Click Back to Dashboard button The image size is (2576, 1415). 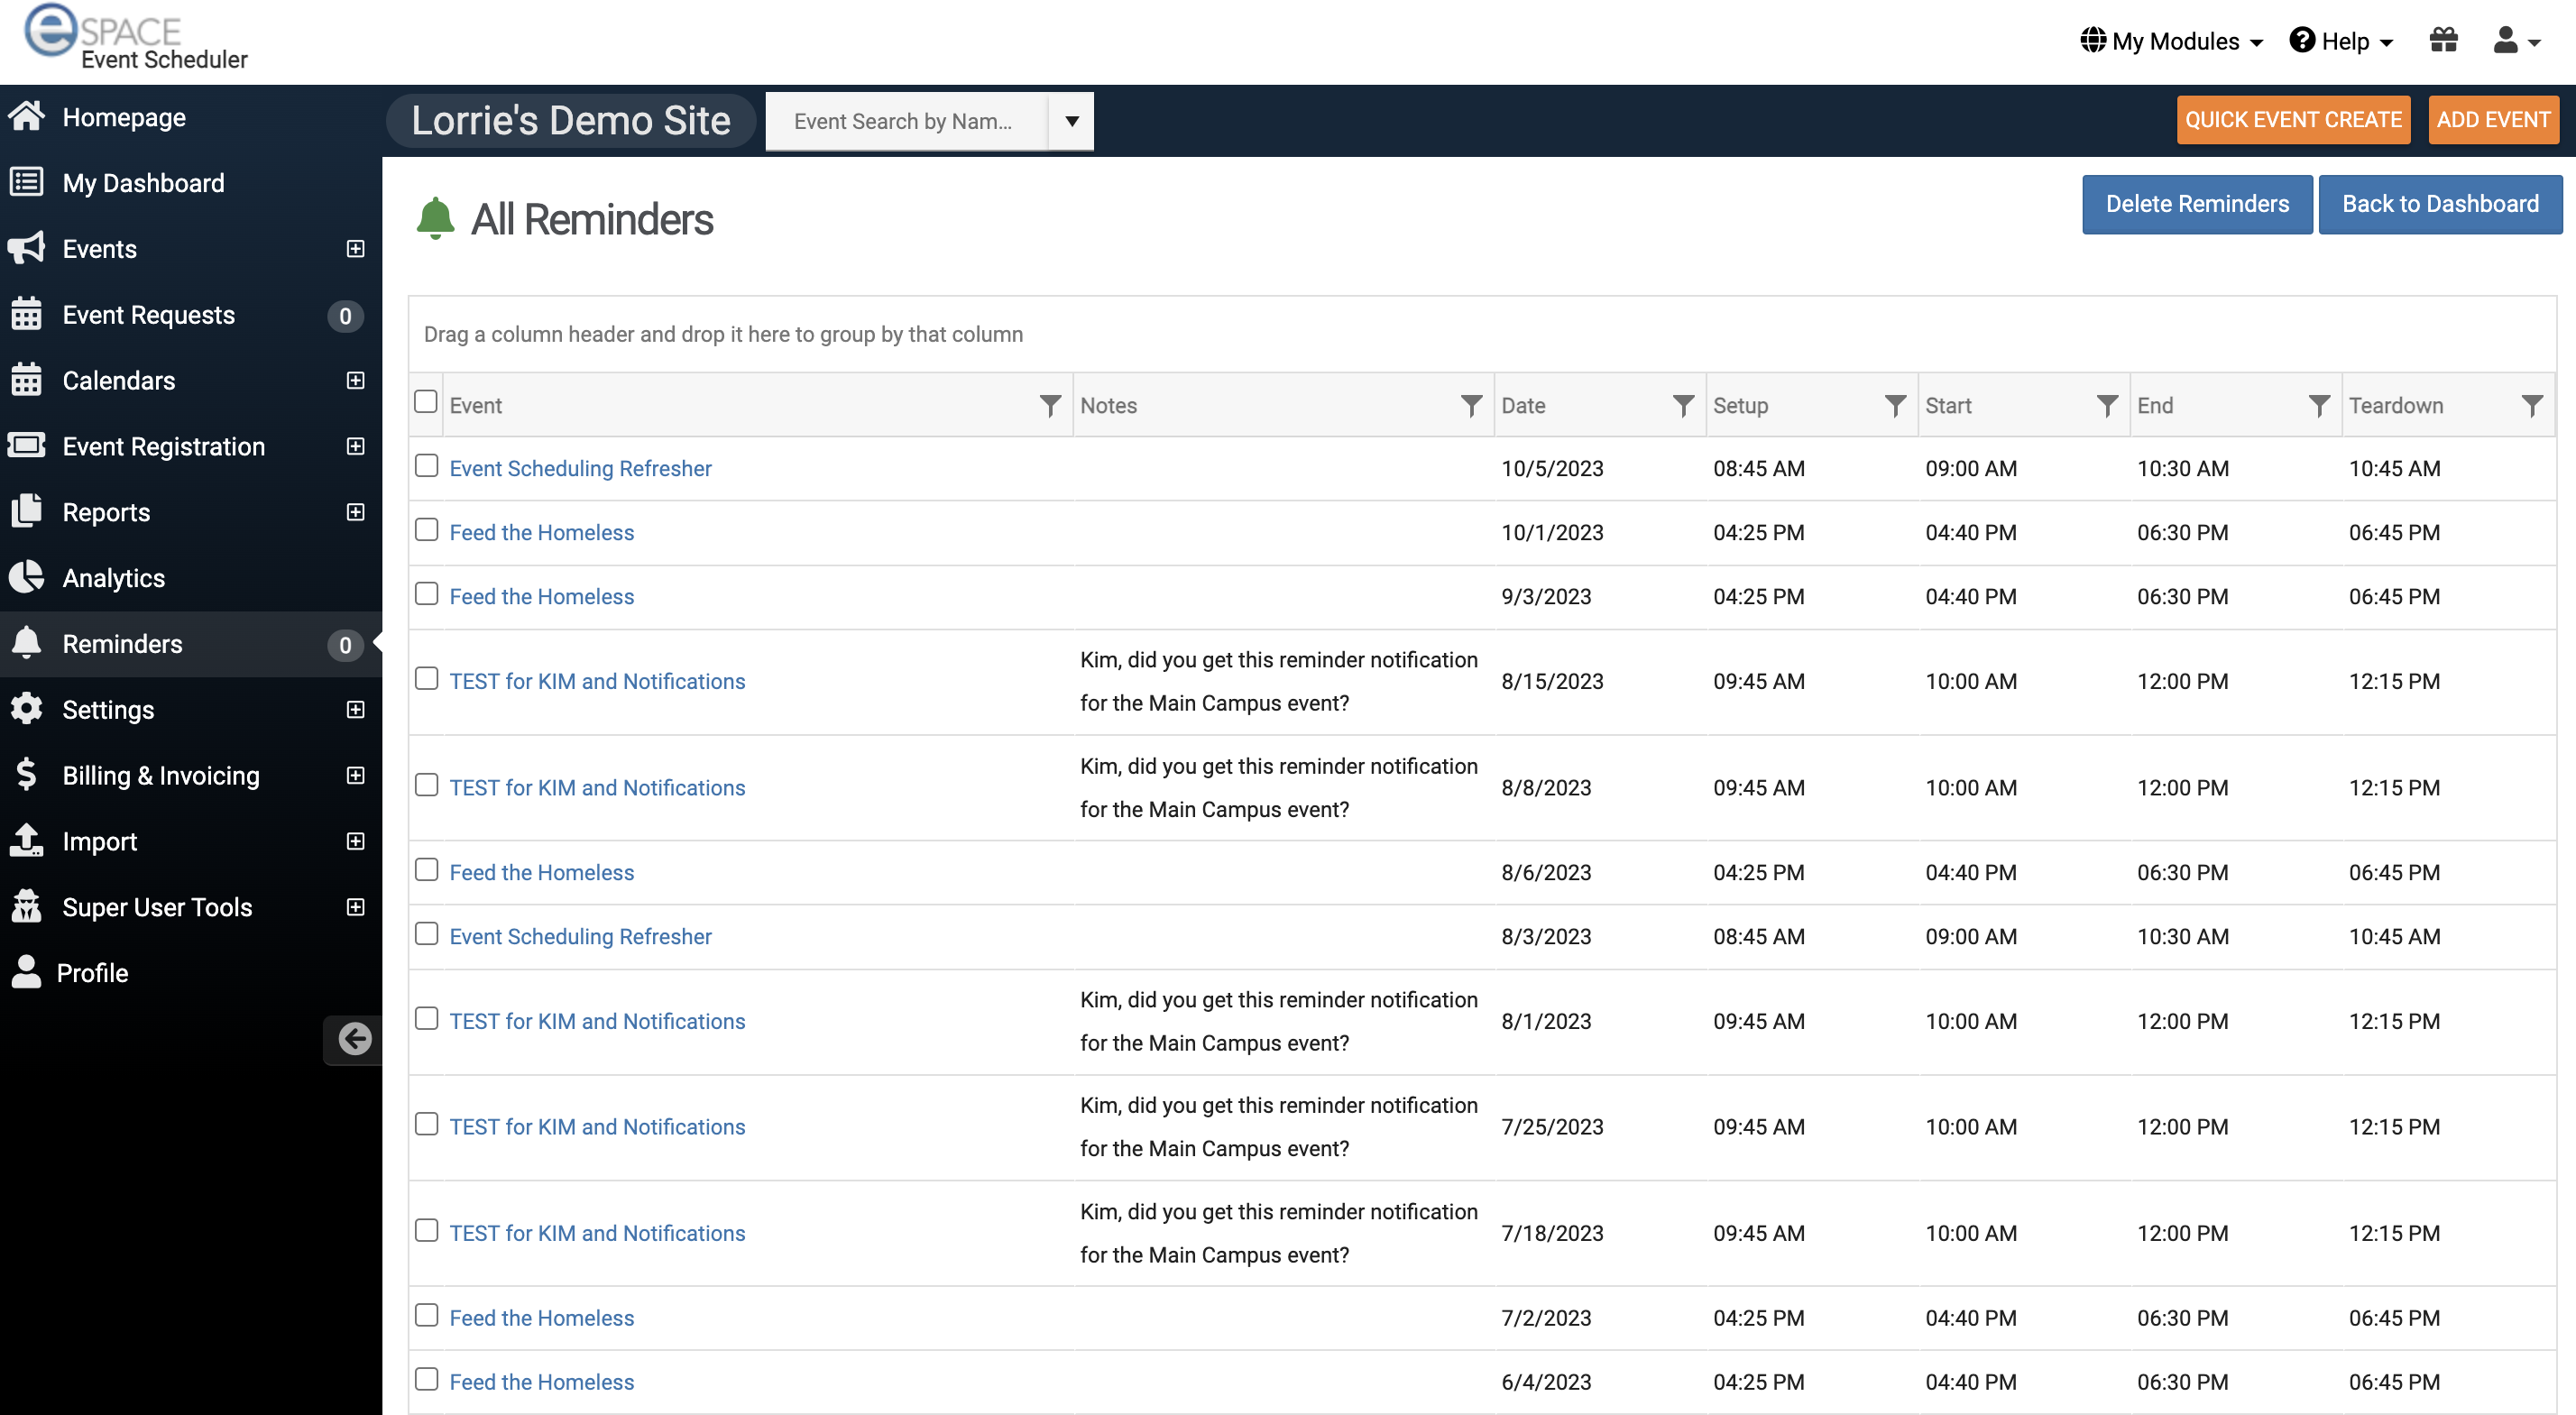click(2440, 204)
